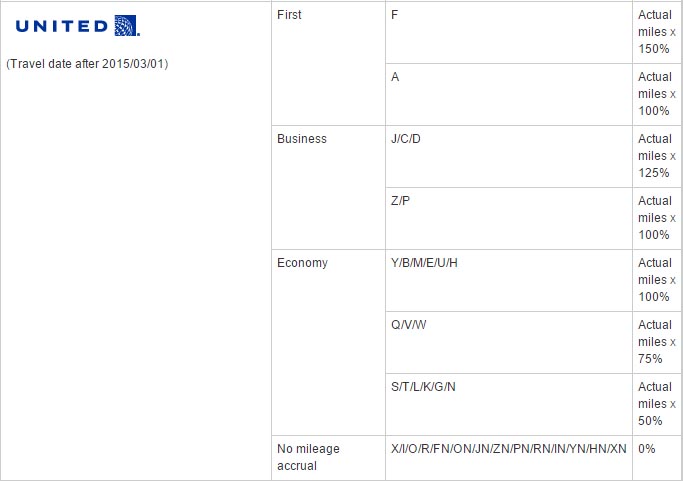The image size is (683, 481).
Task: Click the UNITED wordmark text
Action: pyautogui.click(x=62, y=26)
